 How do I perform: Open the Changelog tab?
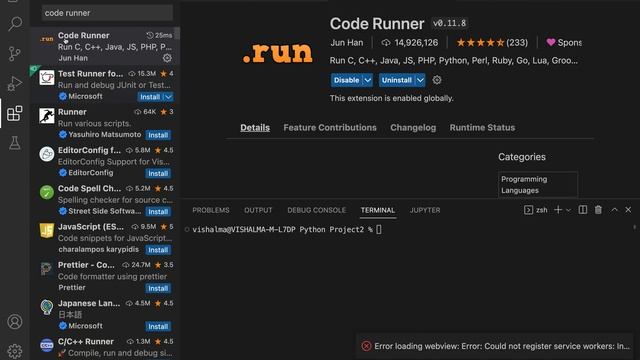[413, 128]
